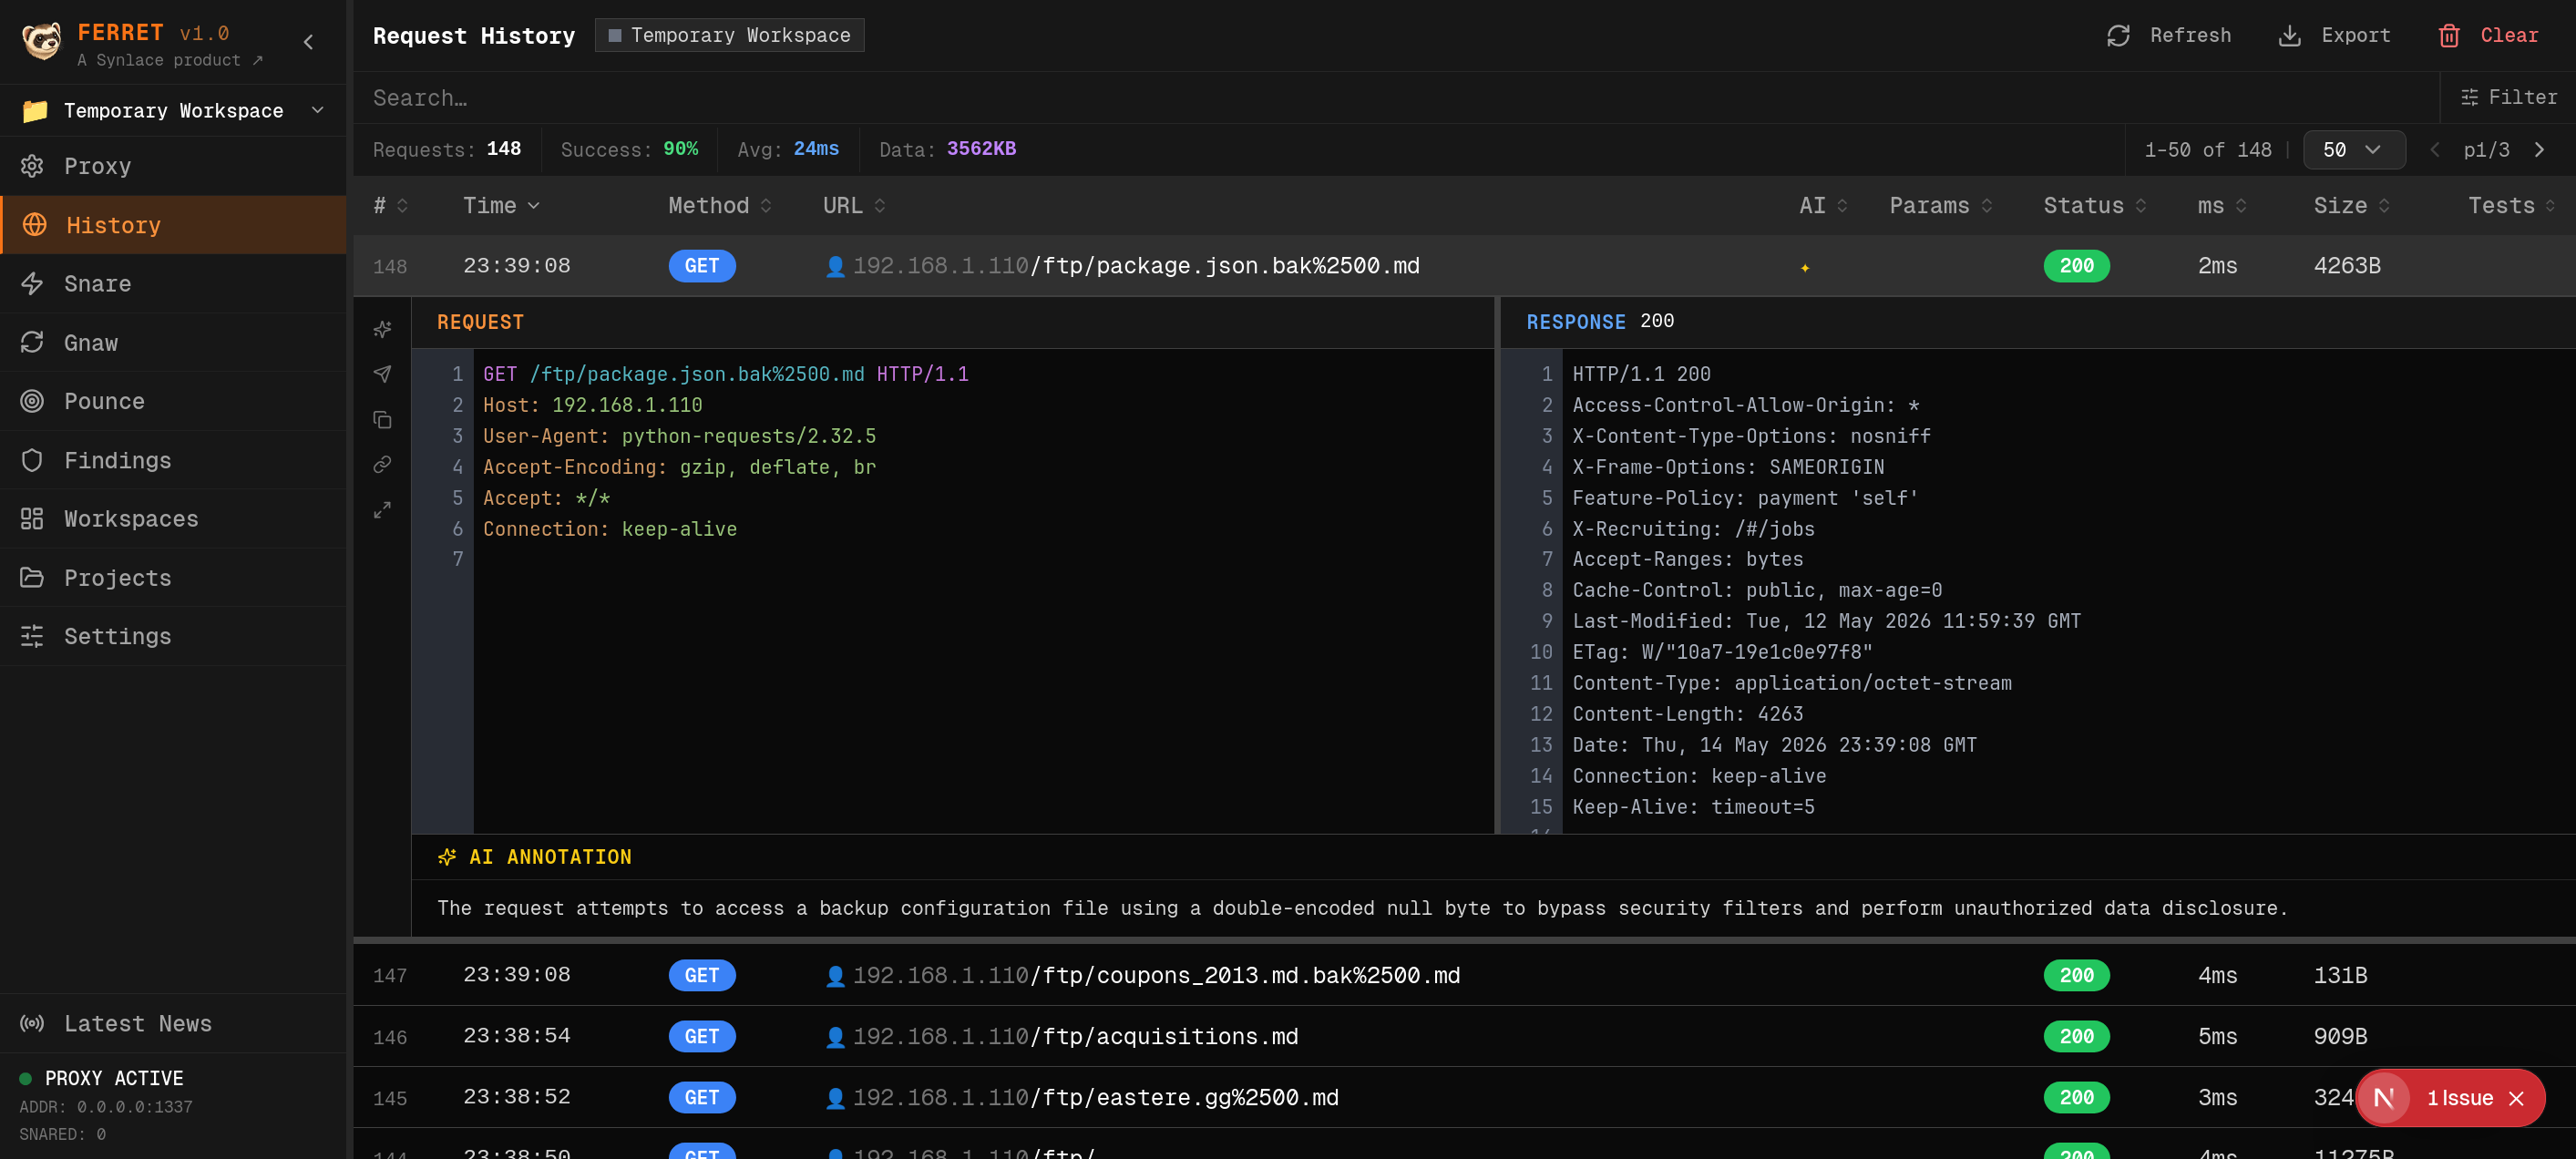Click the 200 status badge on row 147
2576x1159 pixels.
pos(2076,975)
